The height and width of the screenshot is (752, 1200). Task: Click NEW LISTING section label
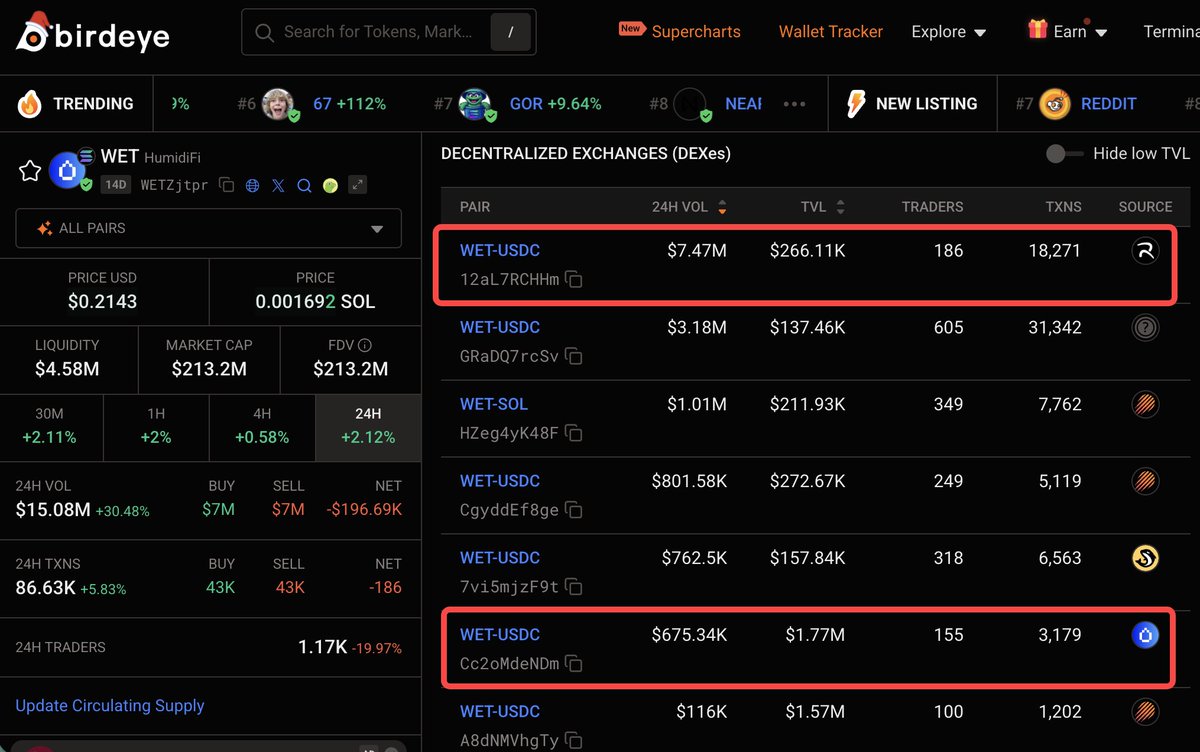click(927, 104)
